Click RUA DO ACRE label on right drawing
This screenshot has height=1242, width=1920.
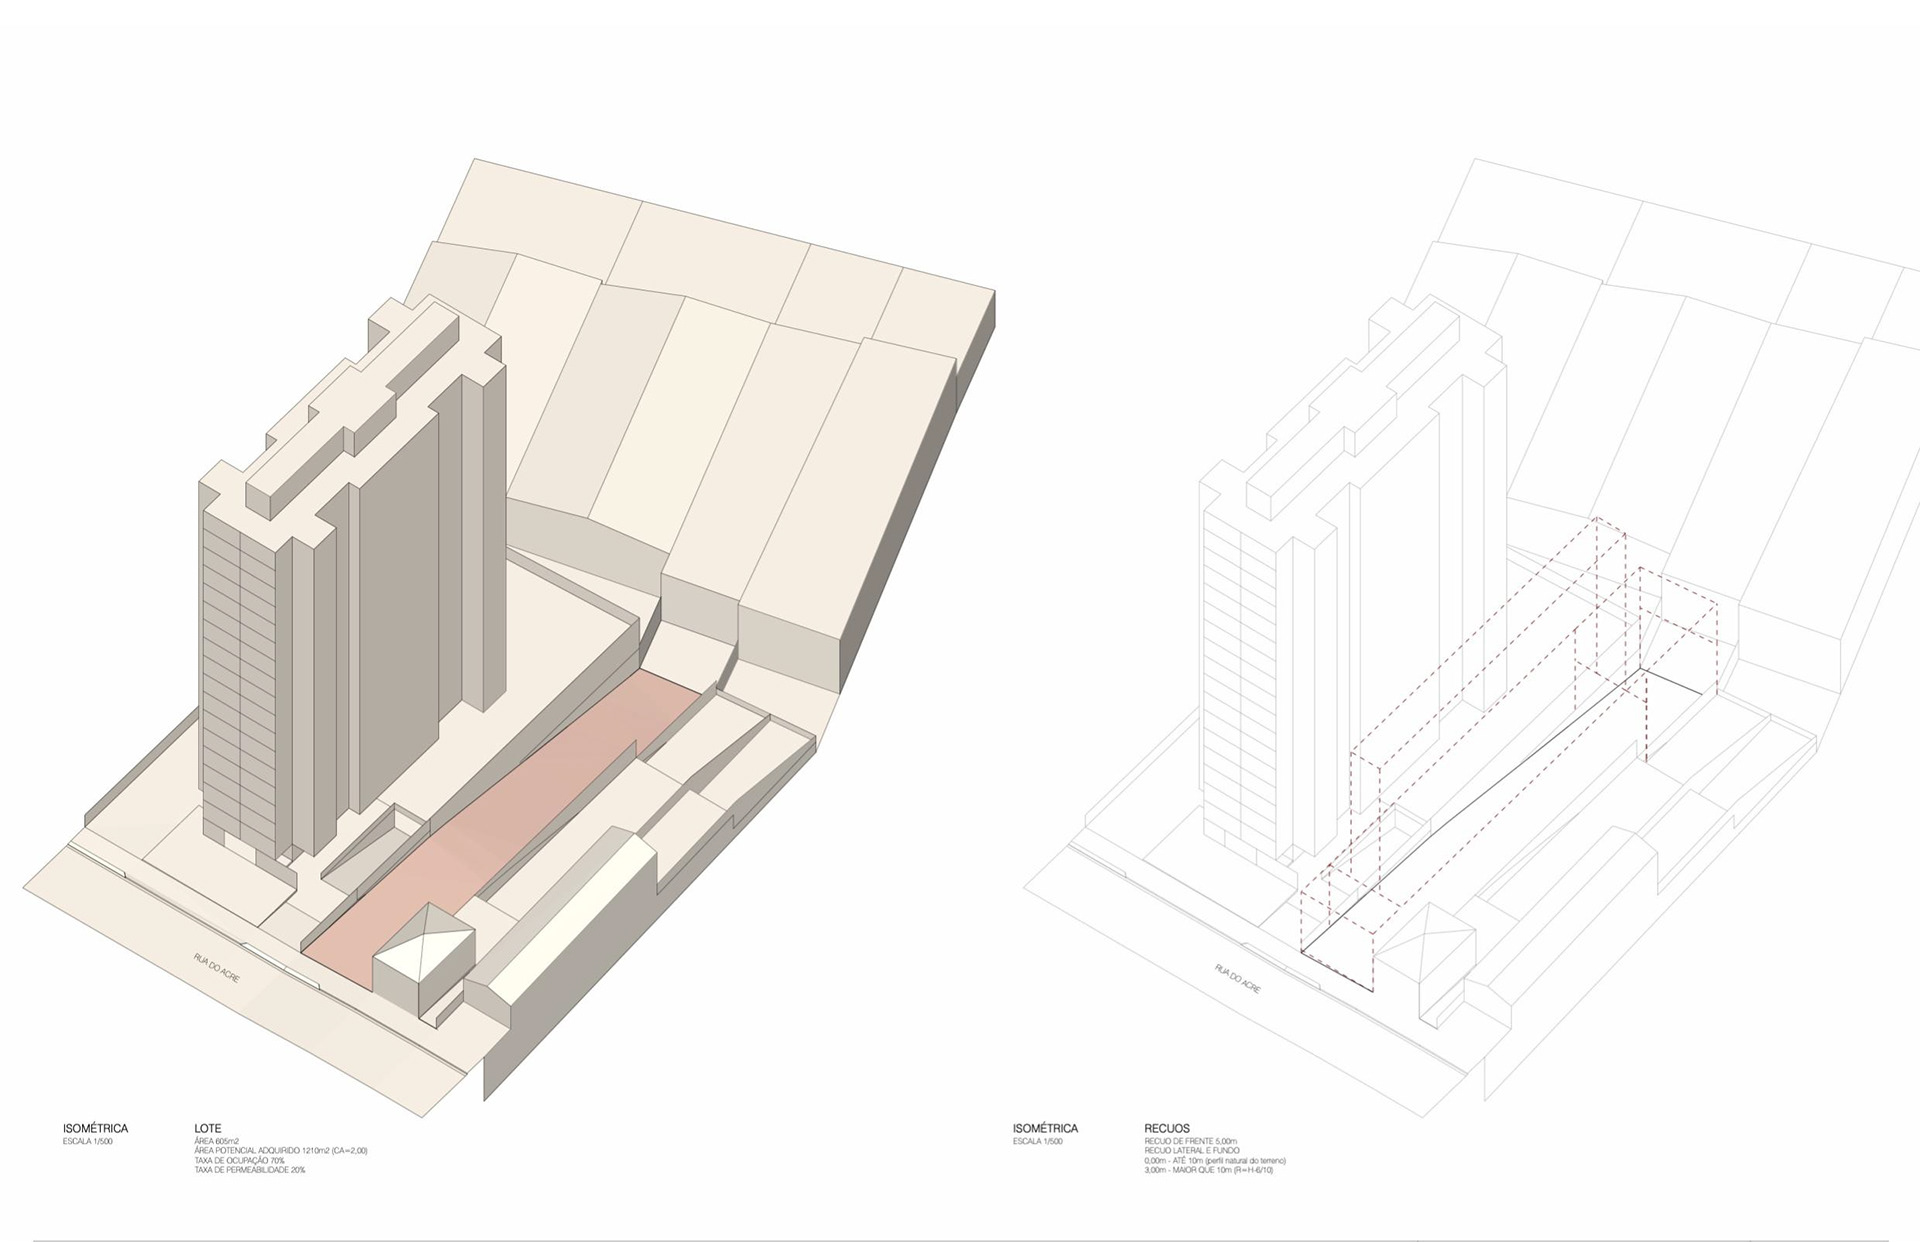pos(1237,978)
